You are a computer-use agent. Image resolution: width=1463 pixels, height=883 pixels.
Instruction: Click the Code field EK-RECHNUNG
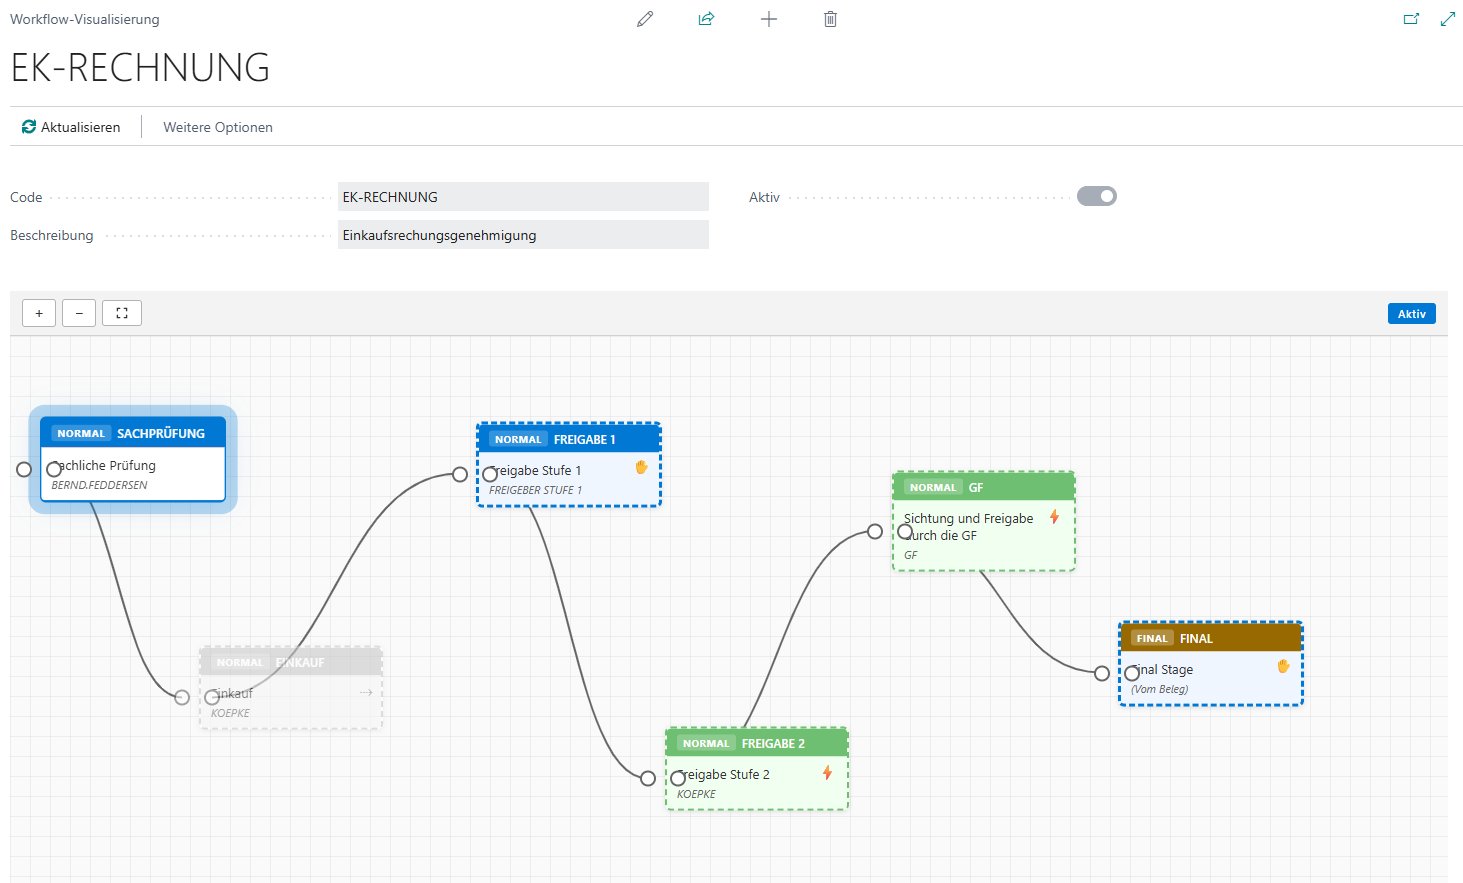[523, 197]
